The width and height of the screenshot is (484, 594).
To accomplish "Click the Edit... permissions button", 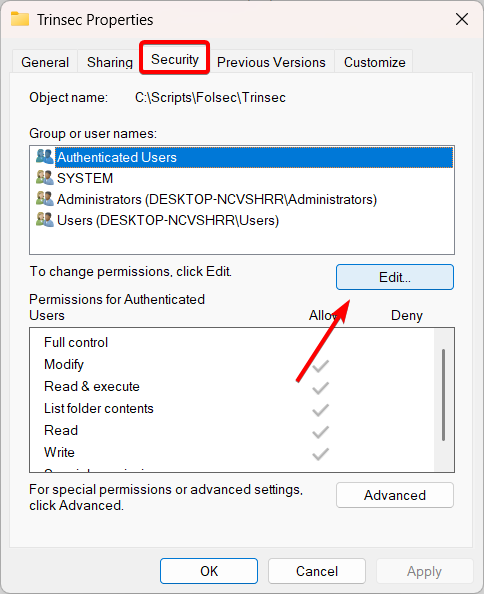I will click(x=395, y=277).
